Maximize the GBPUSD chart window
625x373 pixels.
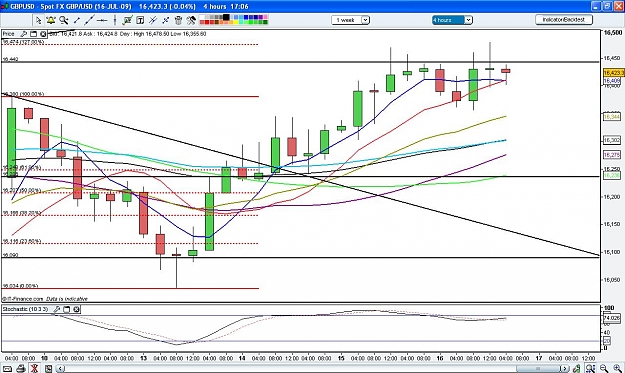(x=607, y=6)
